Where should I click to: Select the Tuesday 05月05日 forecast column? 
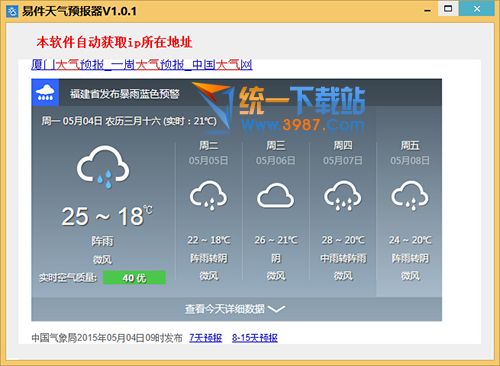coord(209,211)
